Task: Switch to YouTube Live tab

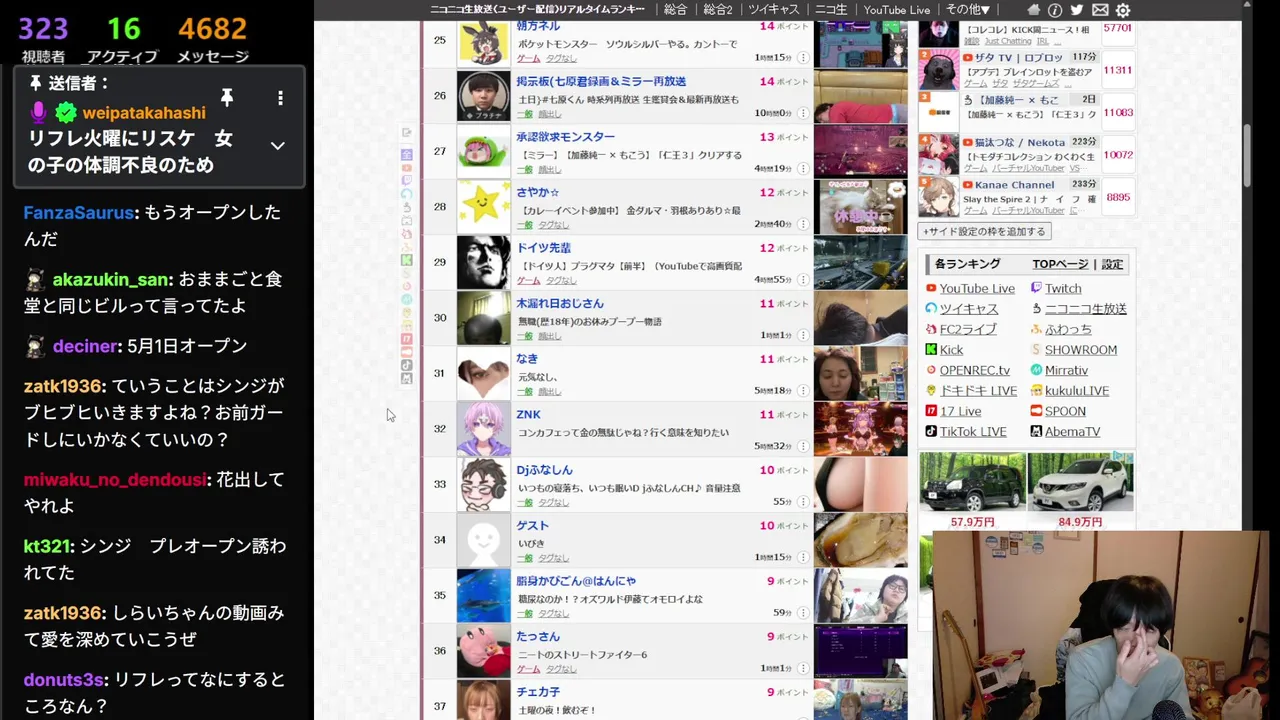Action: click(x=897, y=10)
